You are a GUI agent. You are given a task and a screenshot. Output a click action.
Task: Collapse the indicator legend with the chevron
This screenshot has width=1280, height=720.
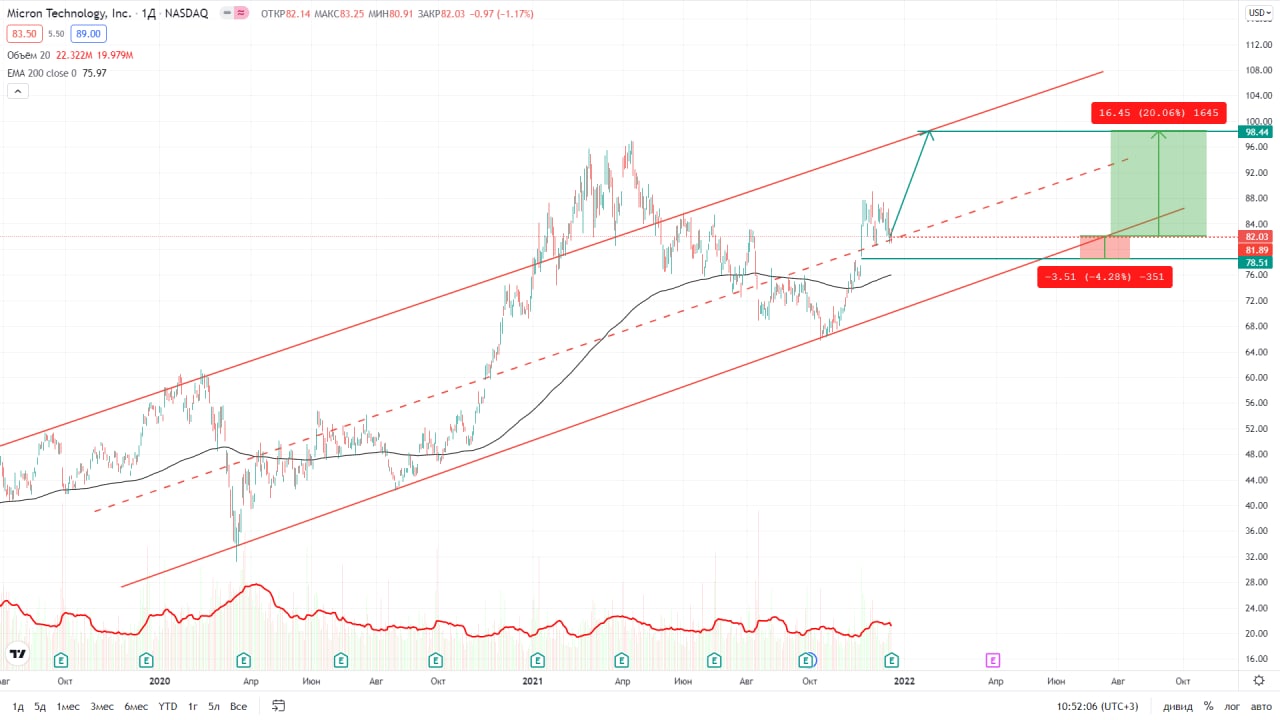(17, 91)
